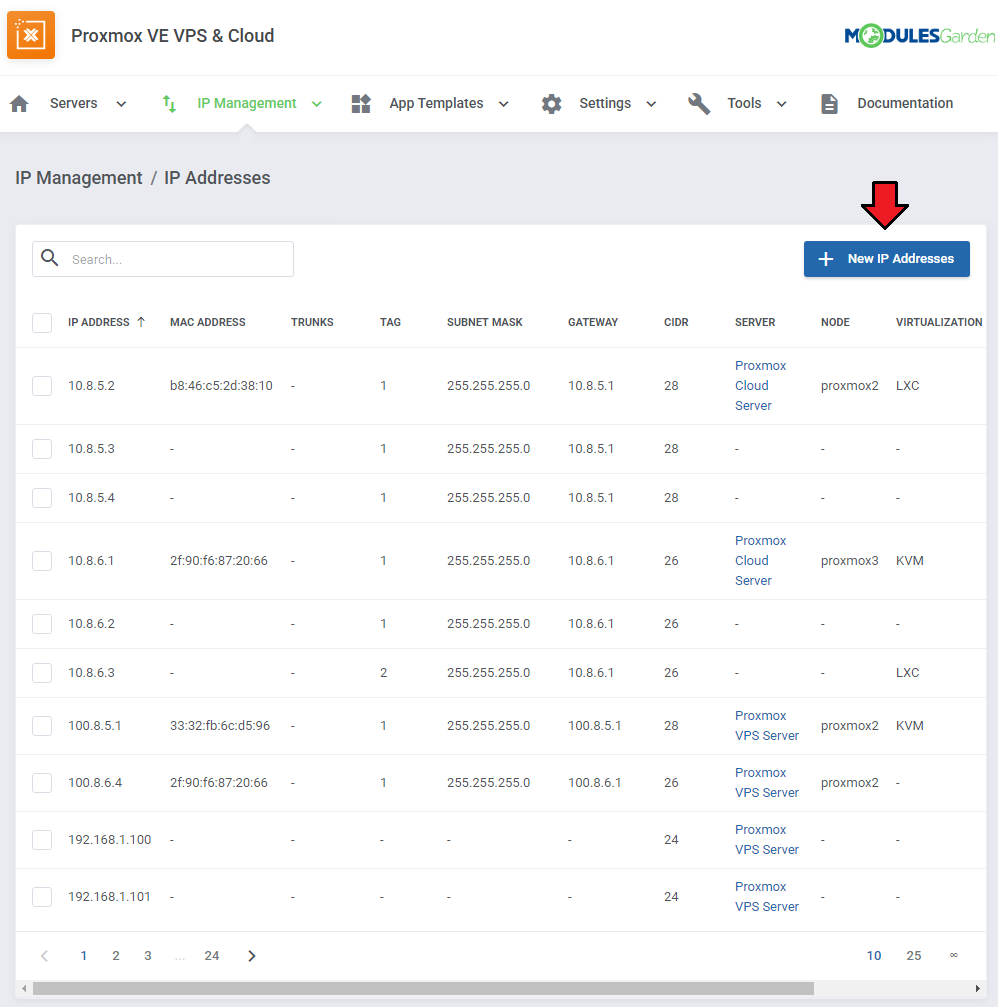Click the Documentation page icon
Image resolution: width=998 pixels, height=1007 pixels.
pos(829,104)
